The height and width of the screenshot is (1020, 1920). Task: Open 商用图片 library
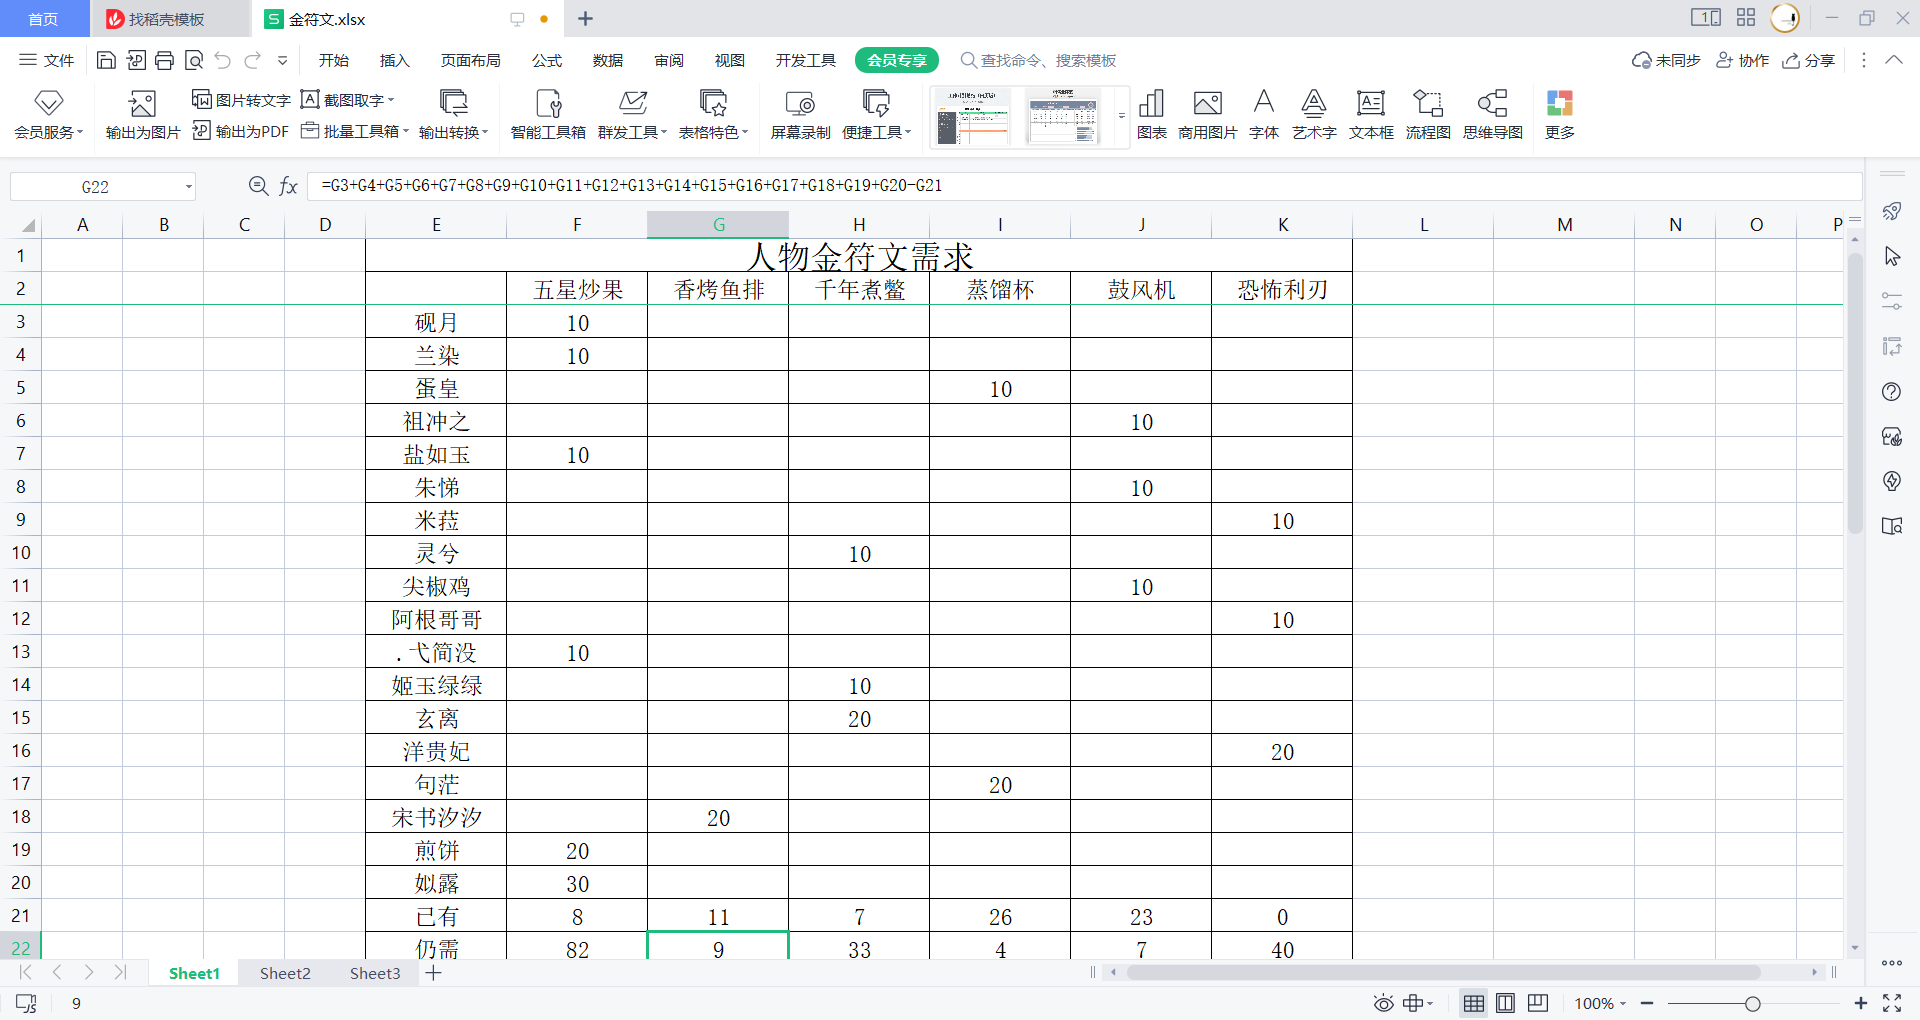[1208, 113]
